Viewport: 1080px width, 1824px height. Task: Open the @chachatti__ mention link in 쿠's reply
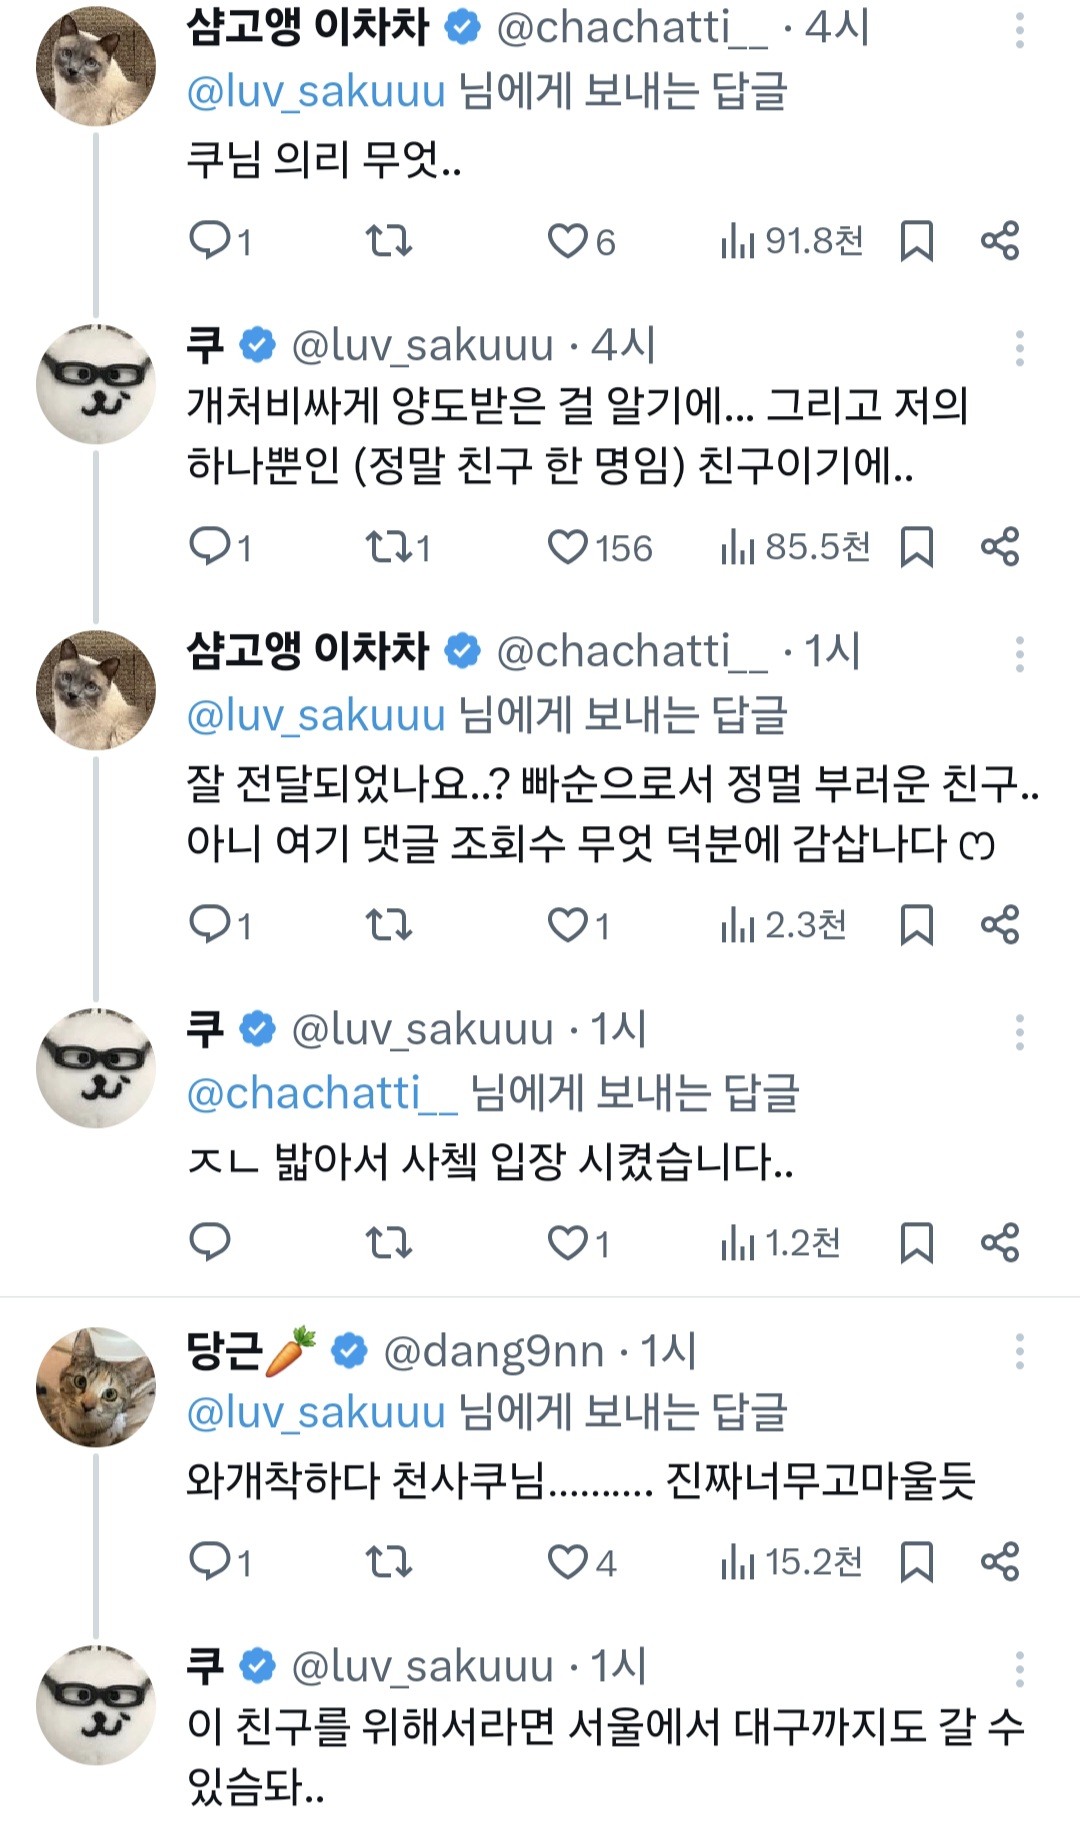(322, 1093)
